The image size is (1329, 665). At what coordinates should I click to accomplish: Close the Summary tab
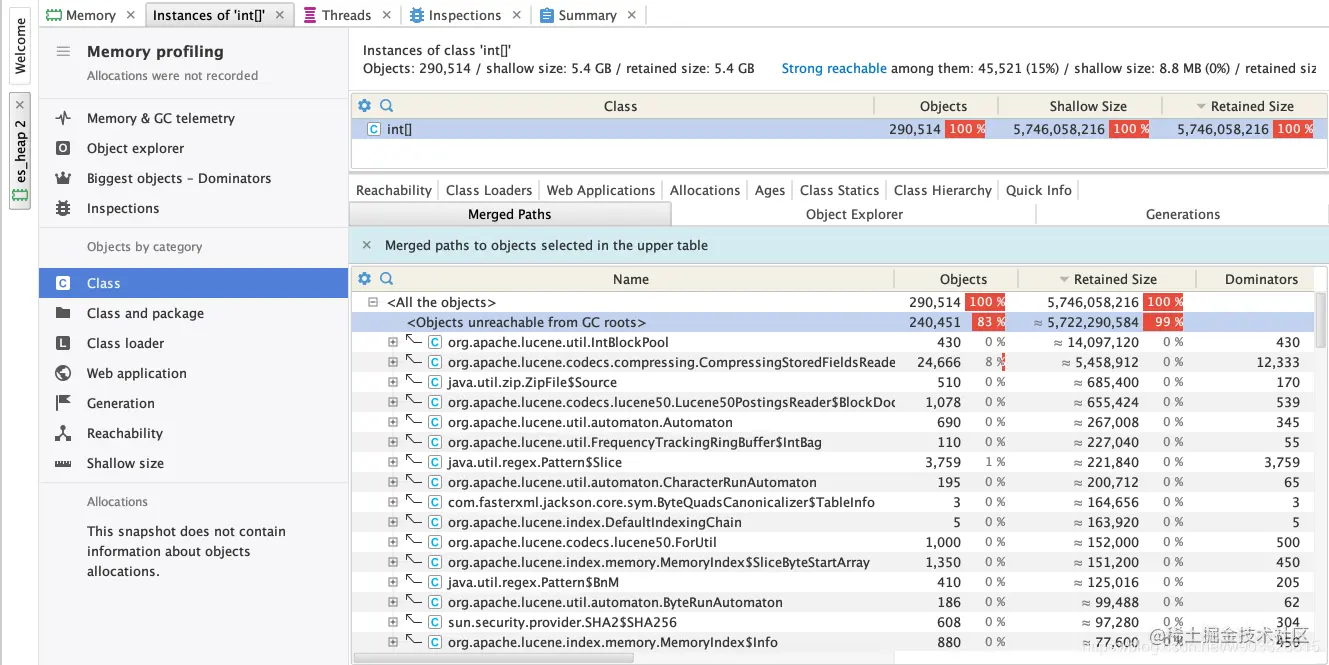point(632,15)
